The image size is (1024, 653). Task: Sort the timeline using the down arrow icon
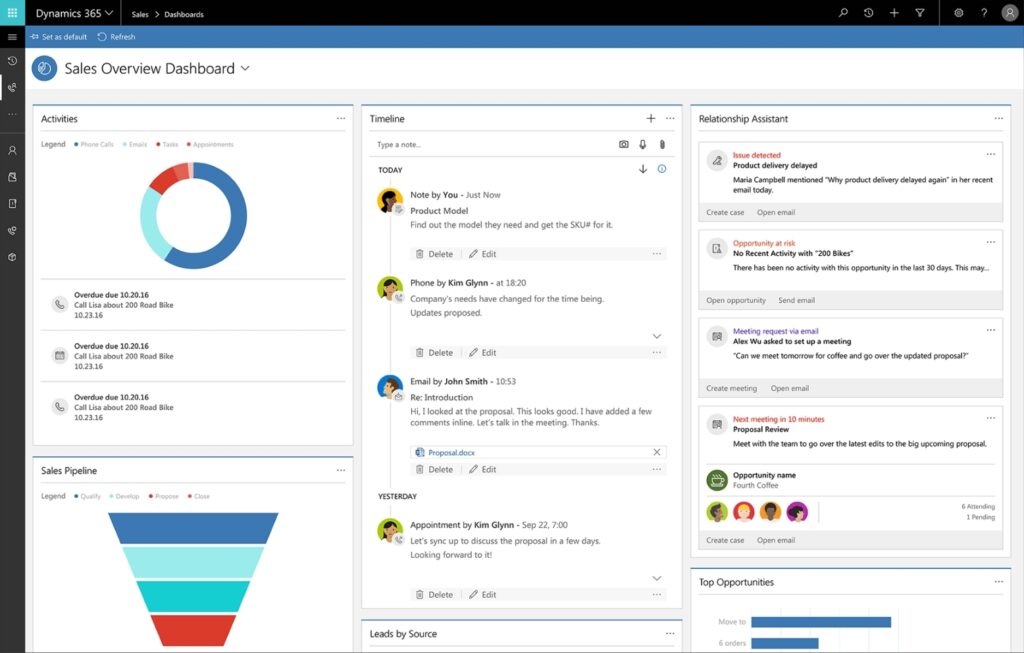pyautogui.click(x=643, y=170)
